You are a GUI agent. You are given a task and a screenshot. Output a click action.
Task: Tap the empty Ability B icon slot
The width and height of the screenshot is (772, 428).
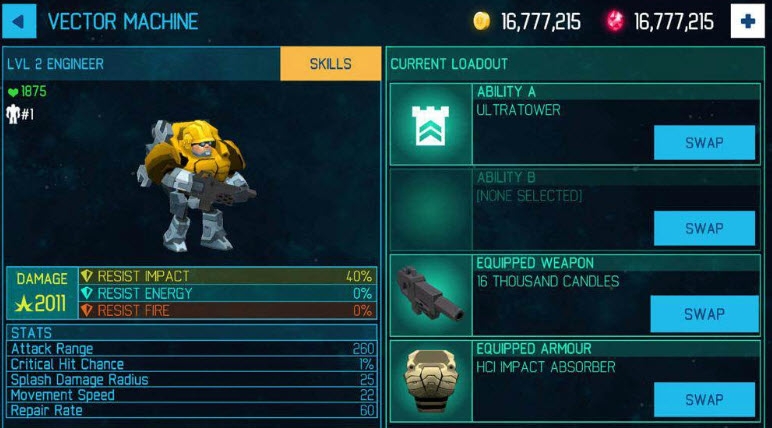click(x=430, y=210)
